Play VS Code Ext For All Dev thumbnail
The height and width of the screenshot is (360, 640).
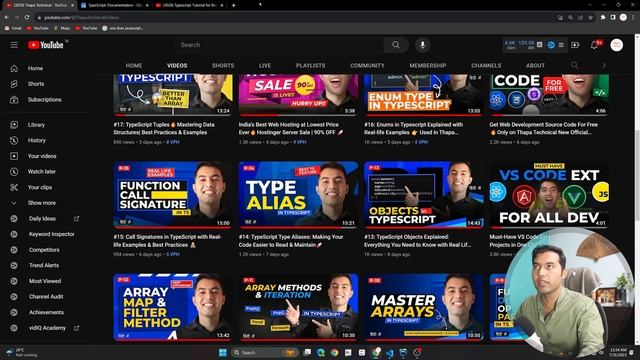(549, 195)
